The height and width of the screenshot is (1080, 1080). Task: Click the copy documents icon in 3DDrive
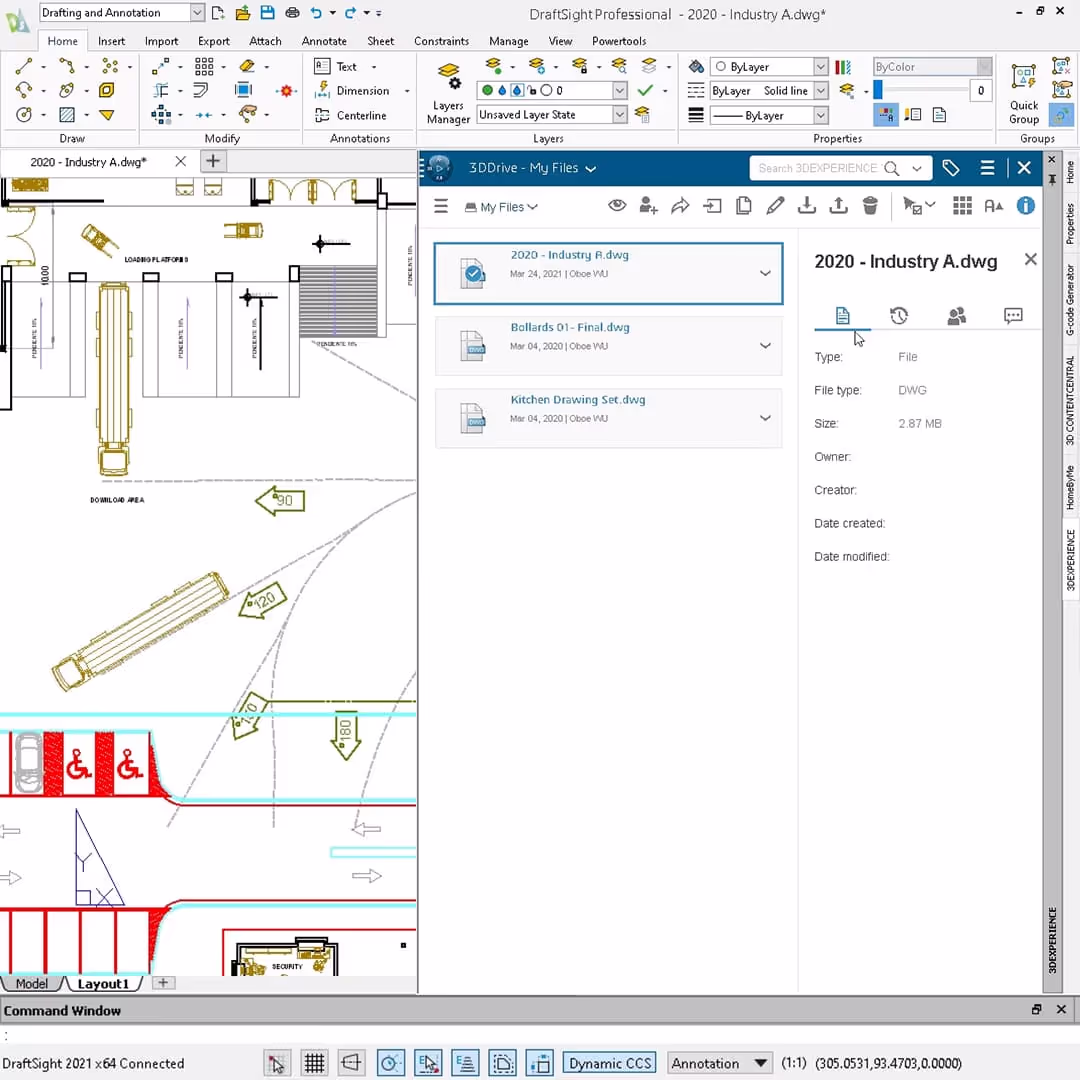743,205
